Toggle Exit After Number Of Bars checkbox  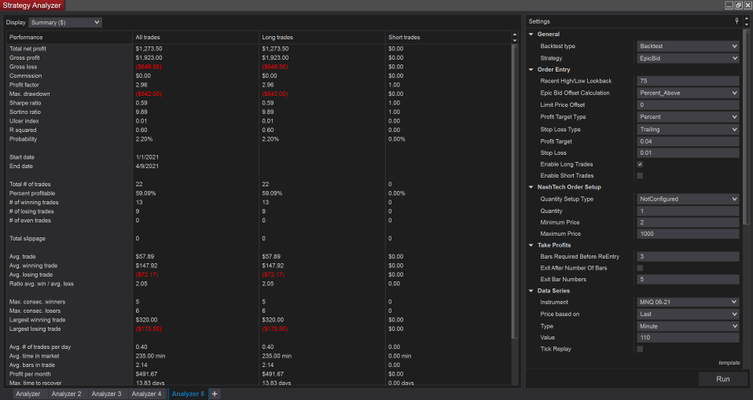pyautogui.click(x=640, y=268)
